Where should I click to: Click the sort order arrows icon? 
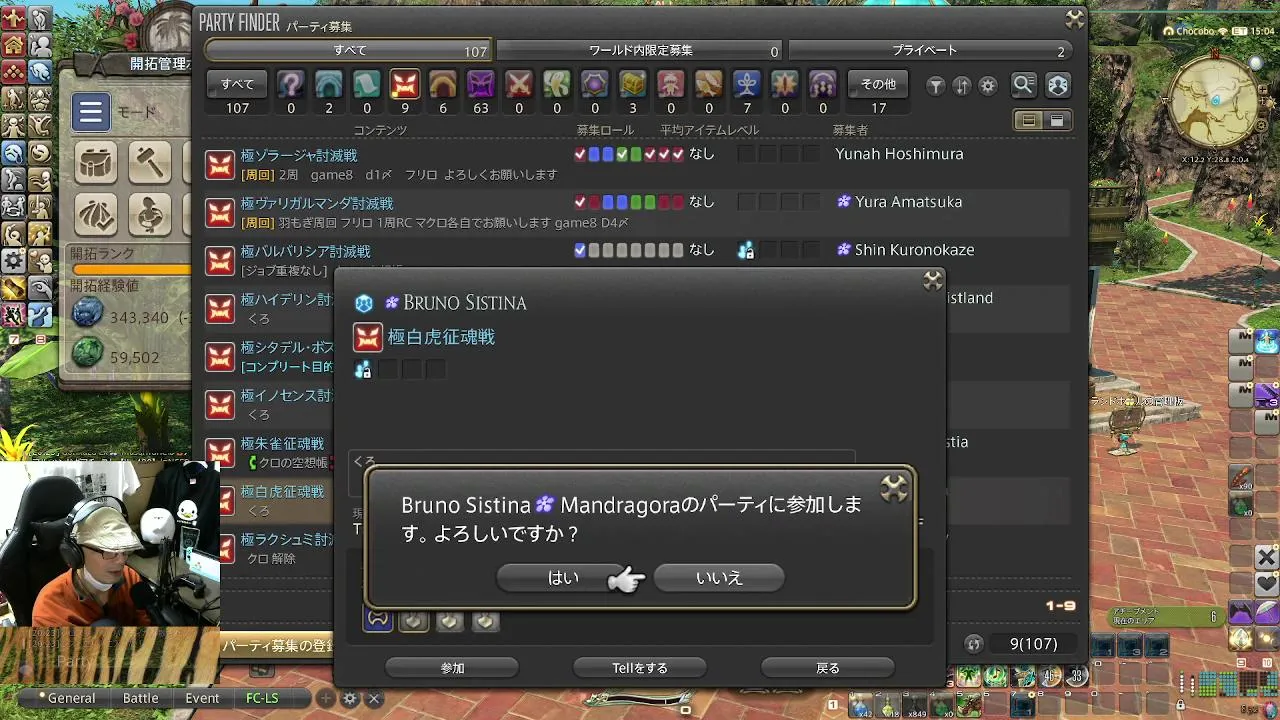[962, 86]
